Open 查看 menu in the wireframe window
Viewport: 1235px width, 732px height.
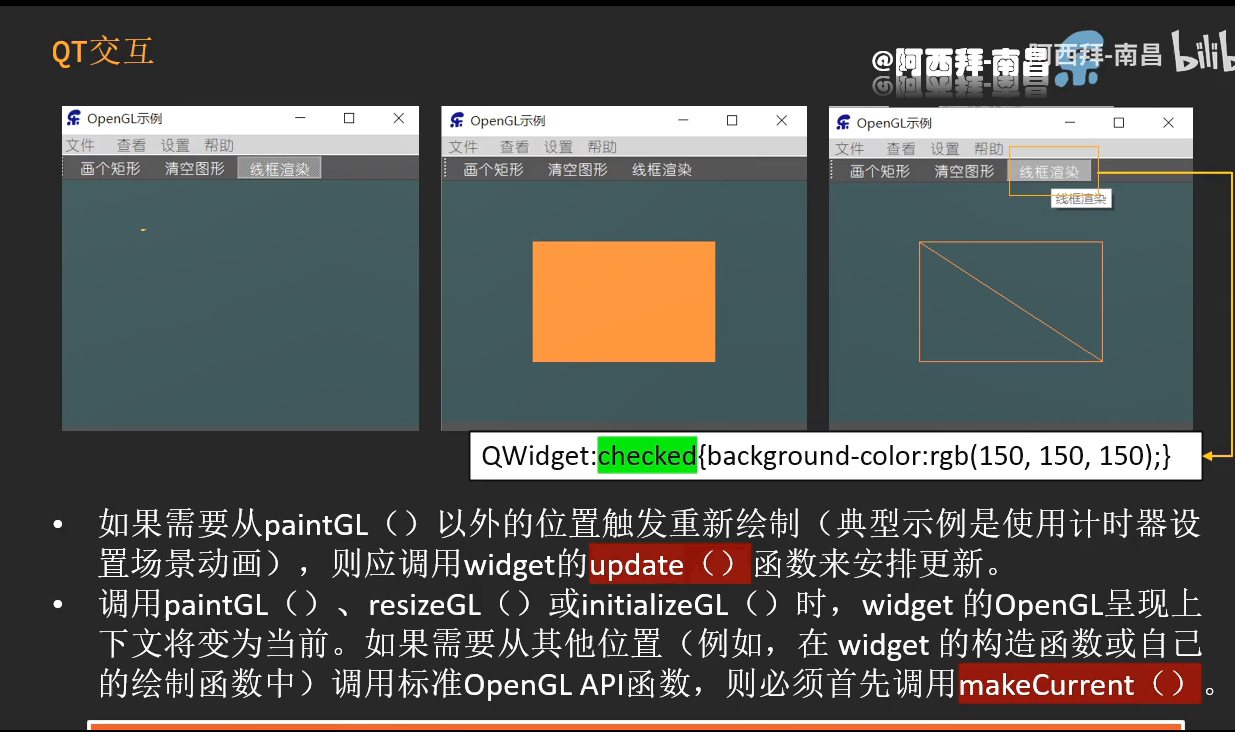point(901,149)
